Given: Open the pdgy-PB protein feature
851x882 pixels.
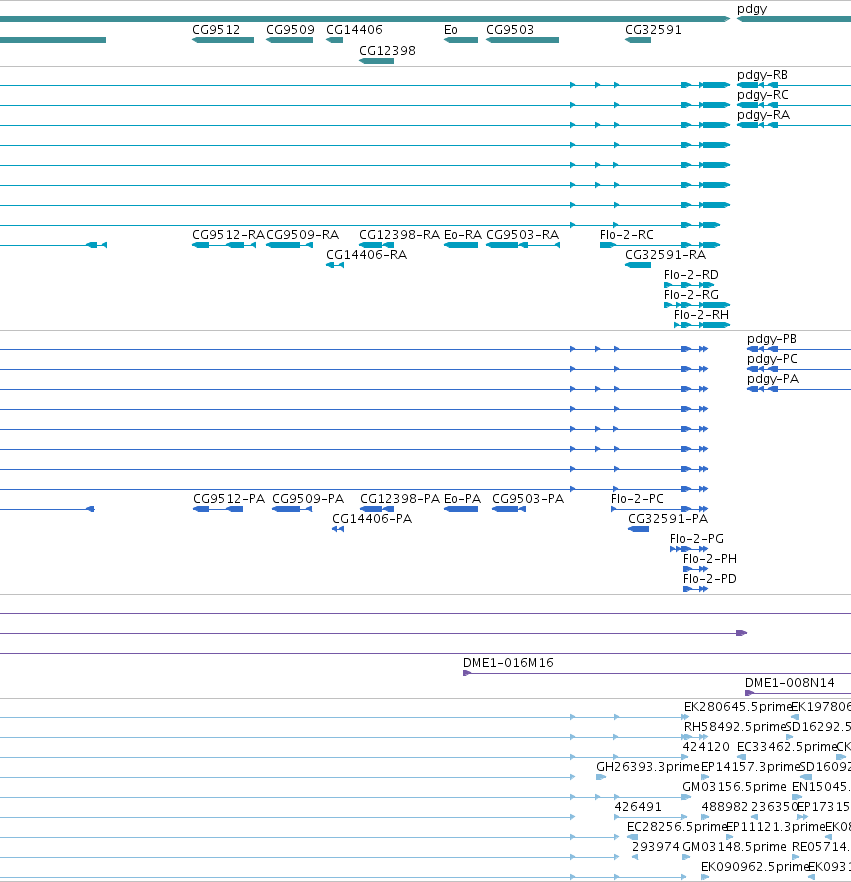Looking at the screenshot, I should point(799,349).
